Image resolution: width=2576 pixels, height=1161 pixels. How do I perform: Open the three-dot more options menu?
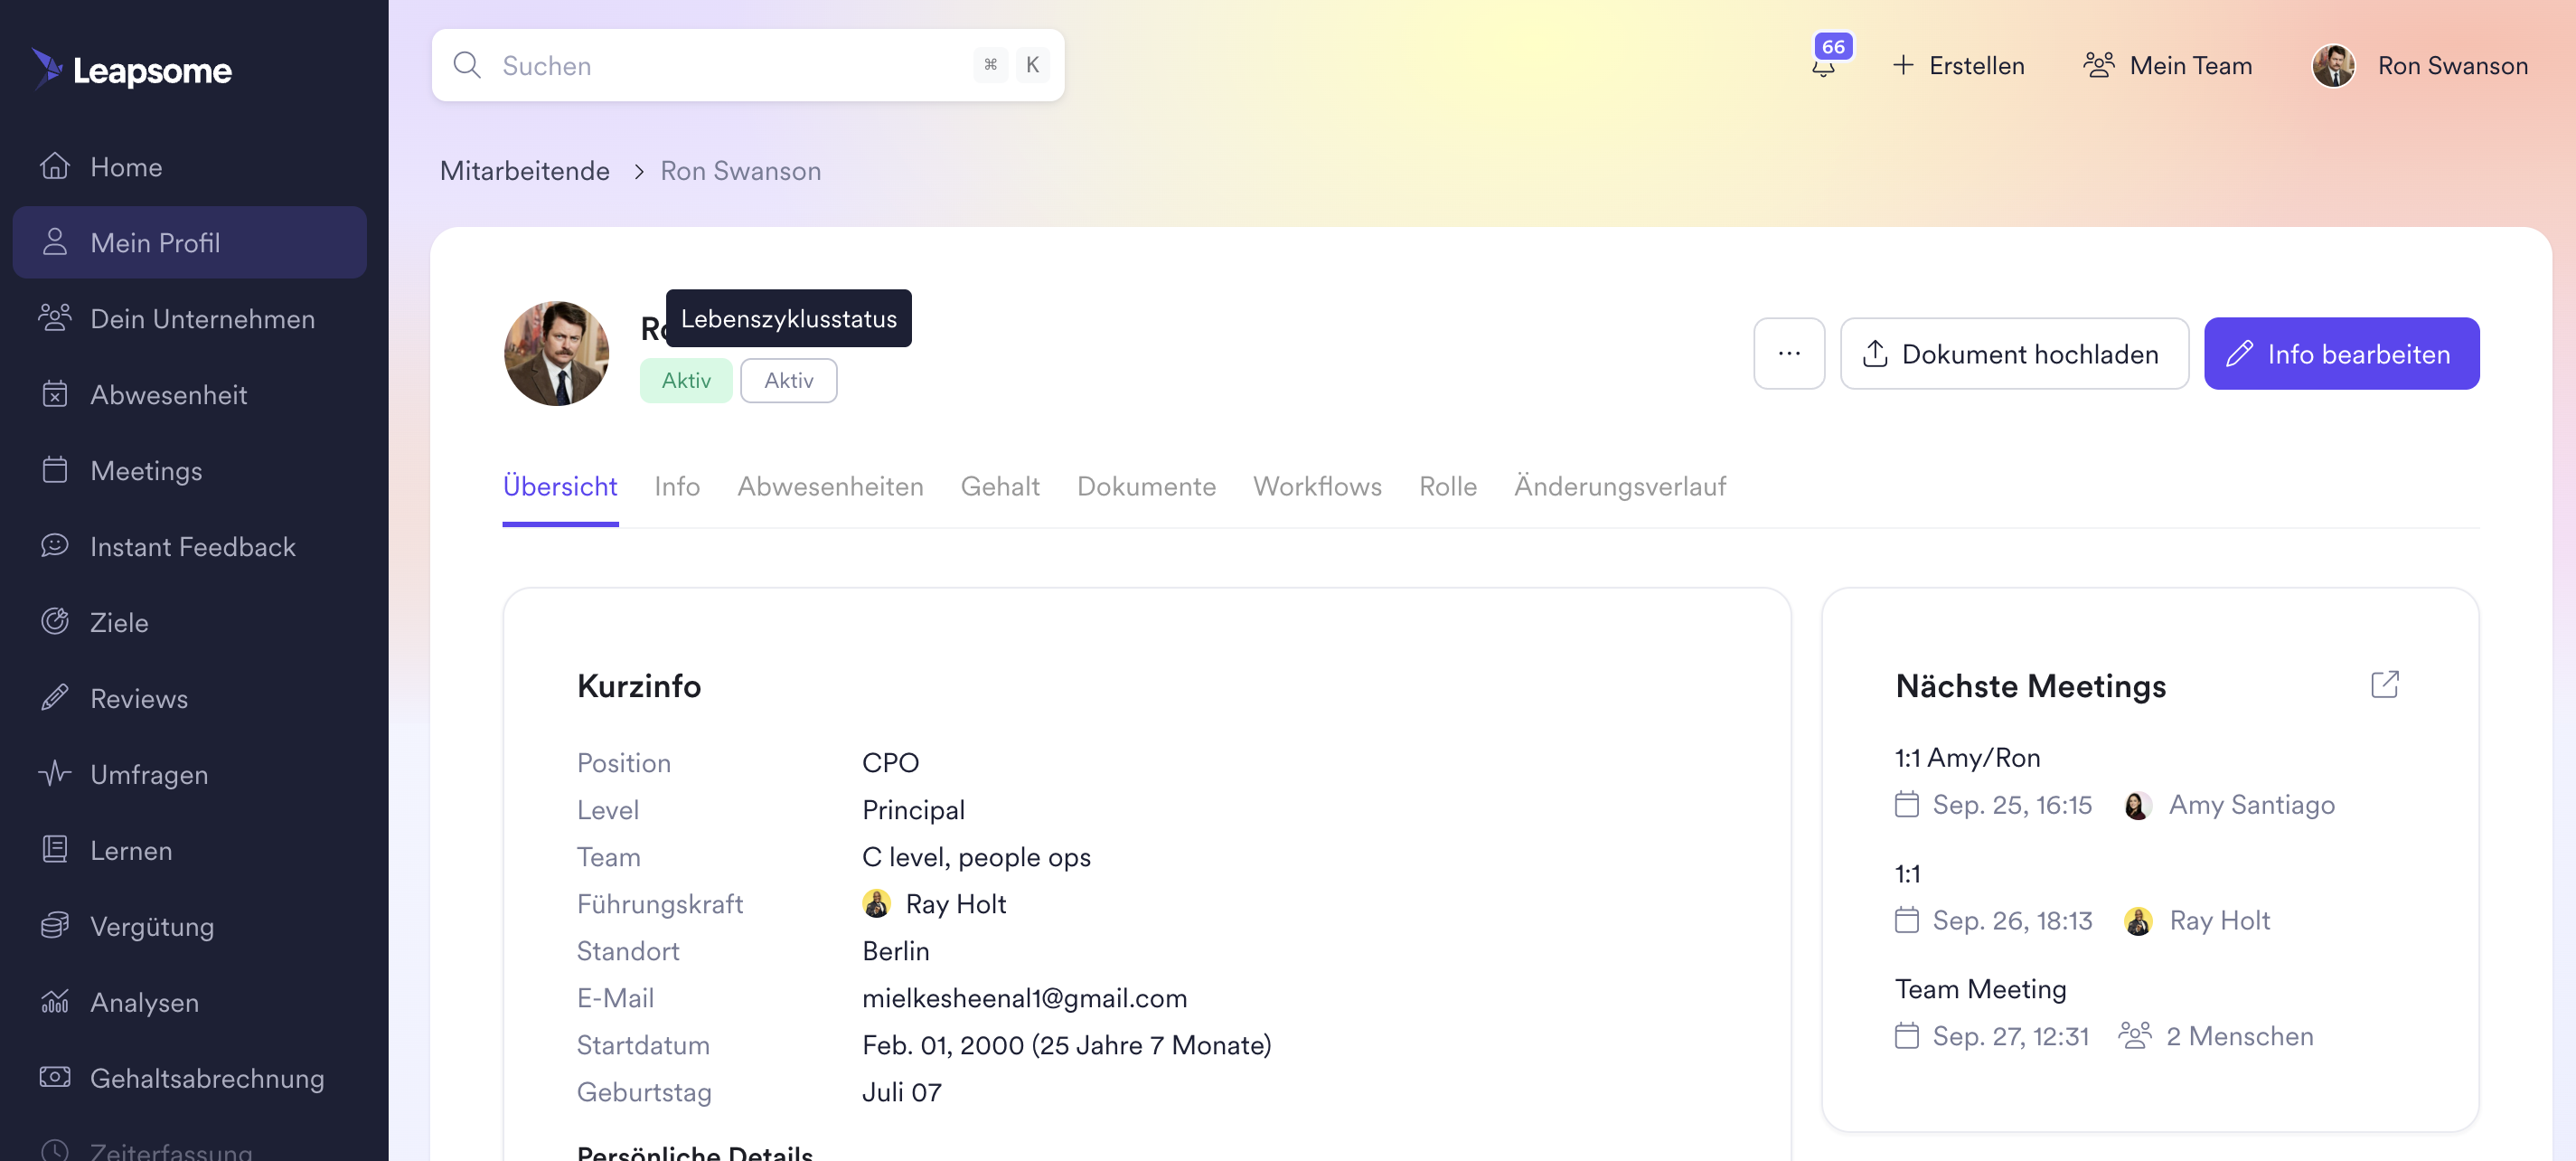1789,353
